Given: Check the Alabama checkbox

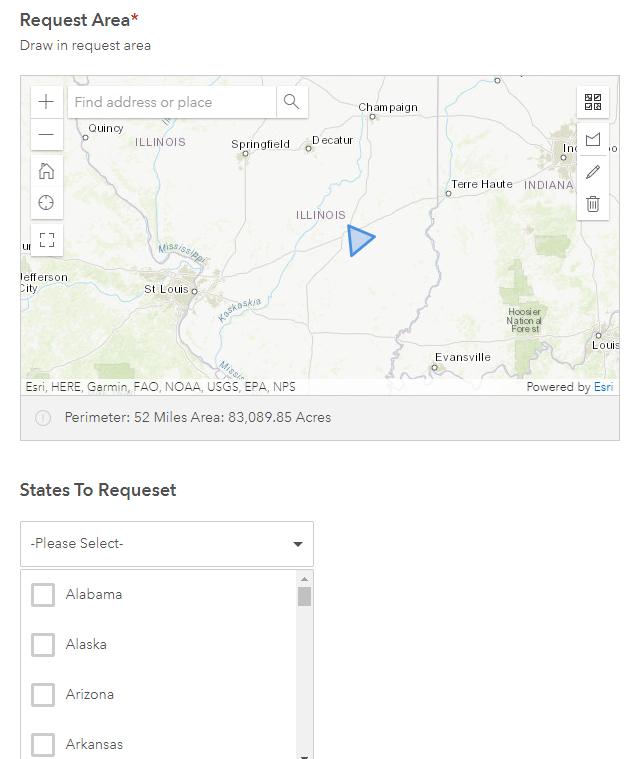Looking at the screenshot, I should coord(43,595).
